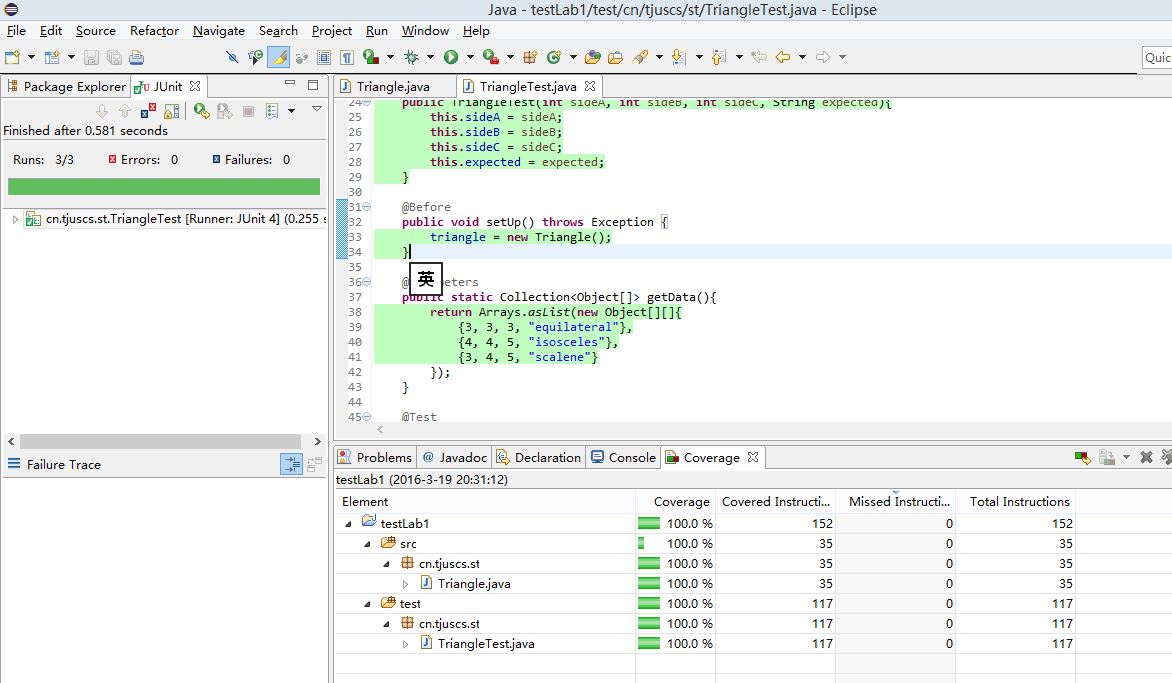
Task: Rerun the JUnit test
Action: pyautogui.click(x=200, y=111)
